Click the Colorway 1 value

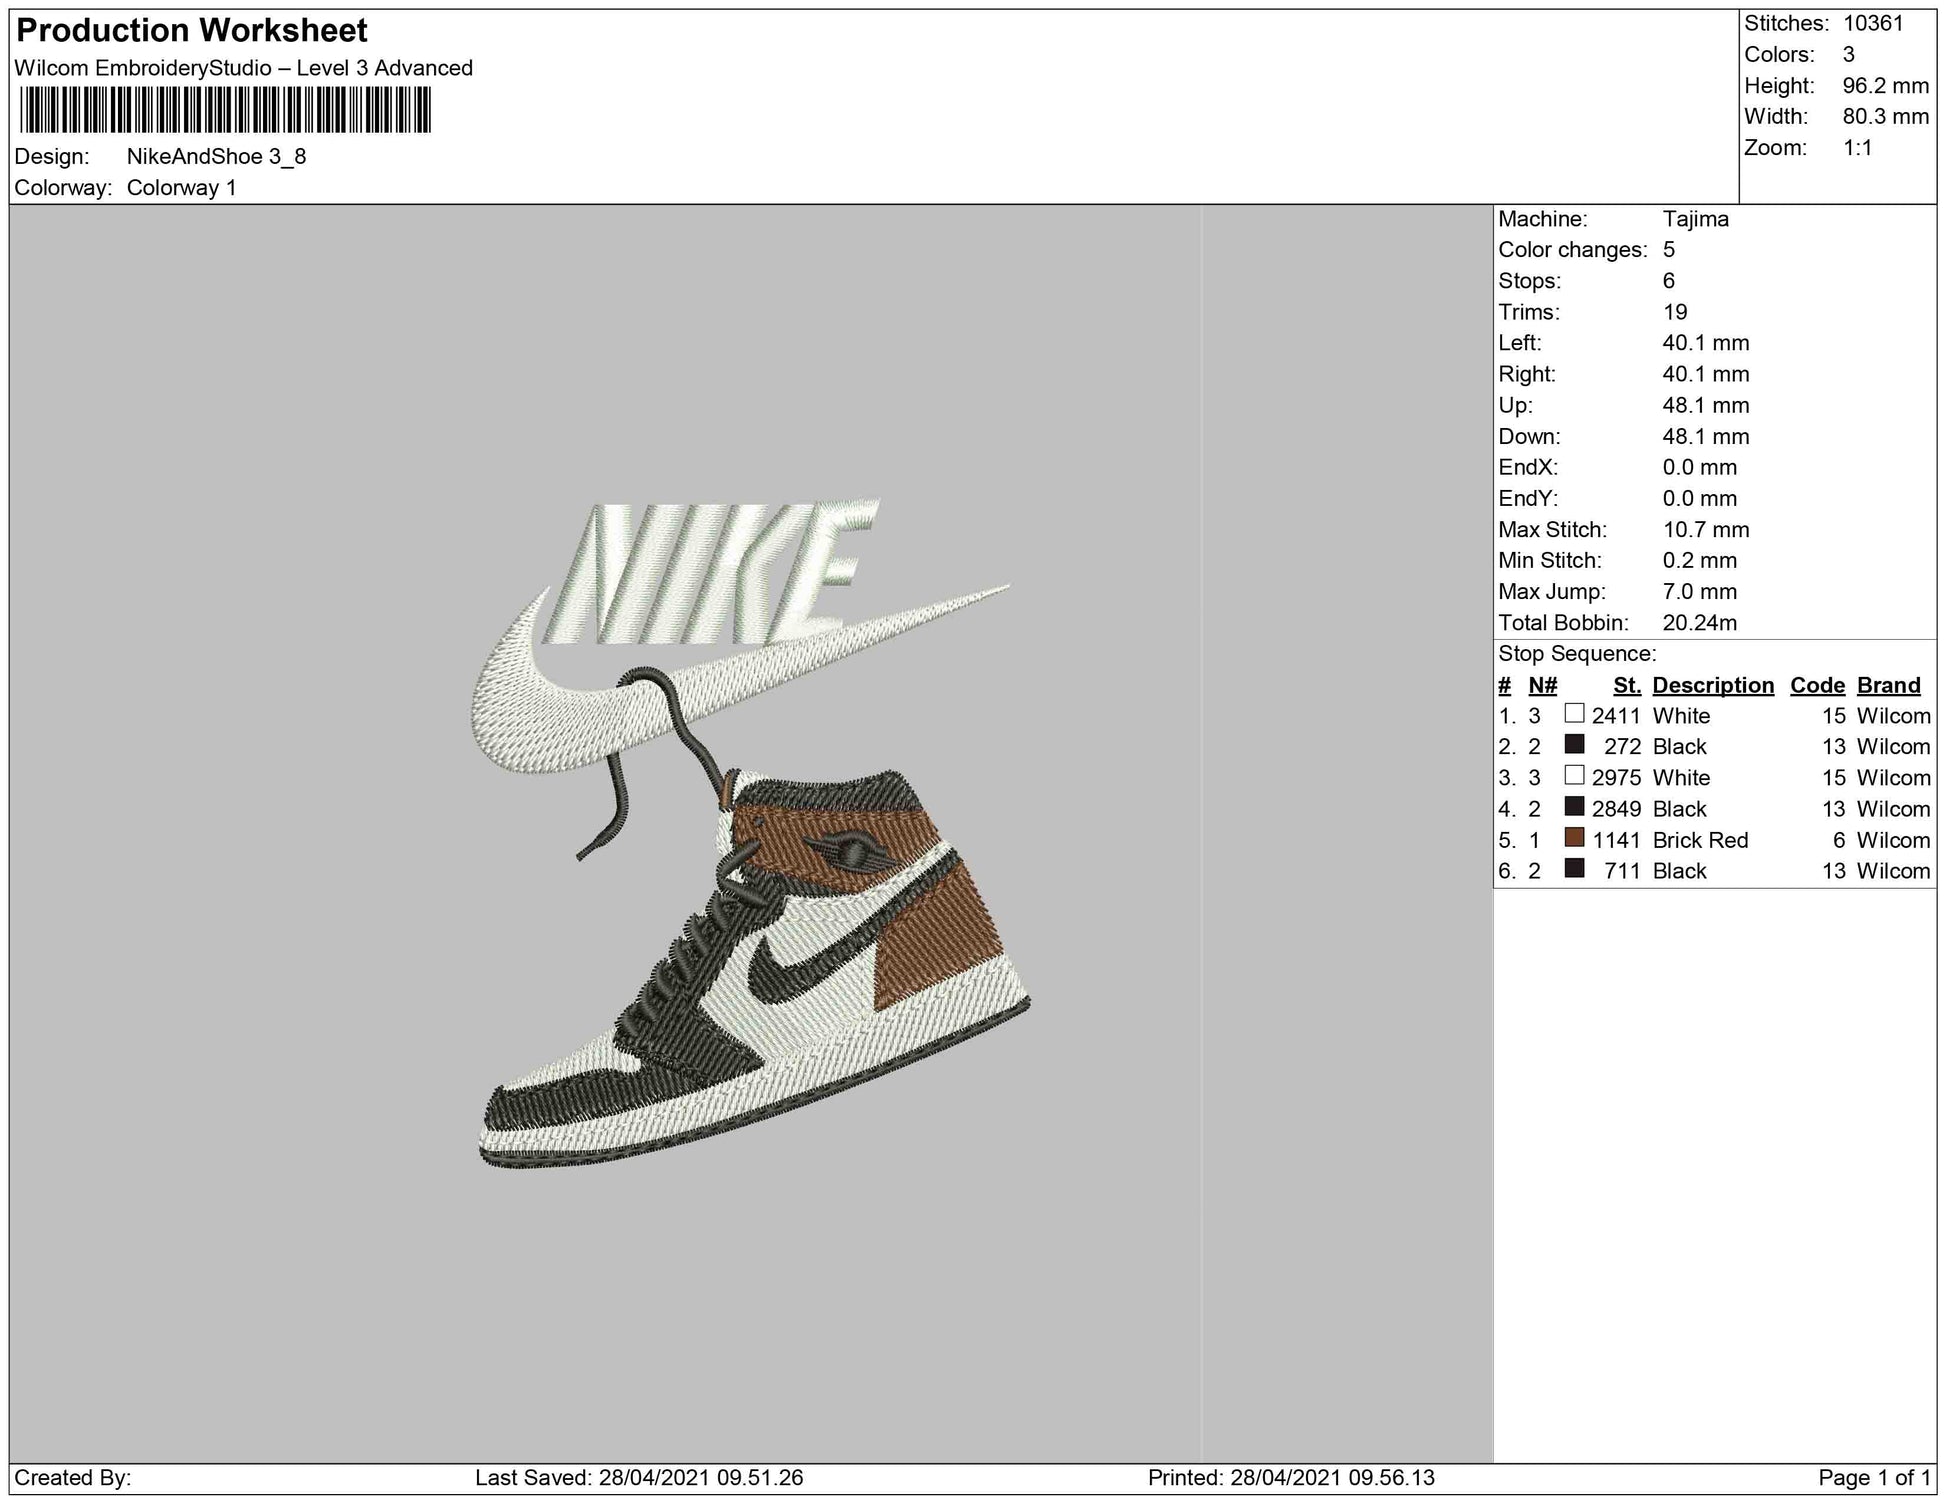[181, 188]
